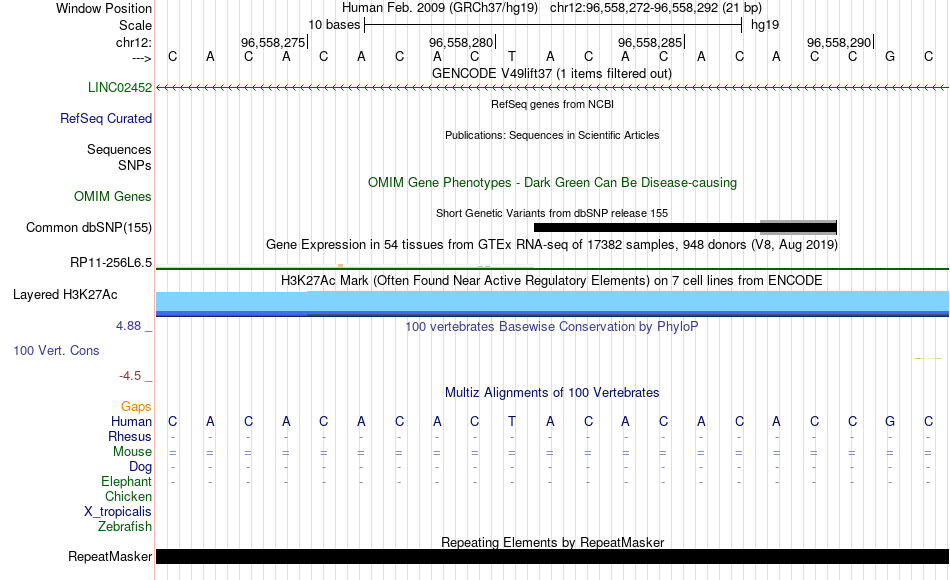950x580 pixels.
Task: Click the Elephant alignment row label
Action: [x=127, y=482]
